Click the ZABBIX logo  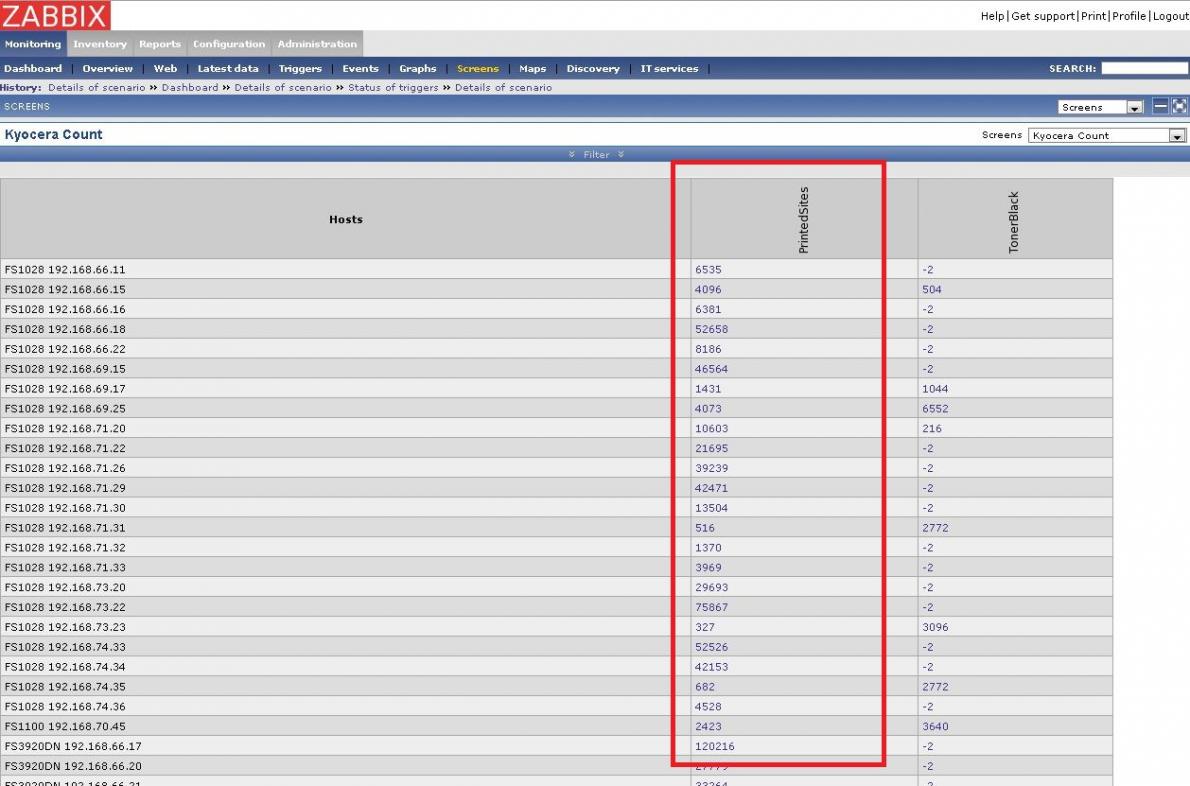(x=56, y=15)
